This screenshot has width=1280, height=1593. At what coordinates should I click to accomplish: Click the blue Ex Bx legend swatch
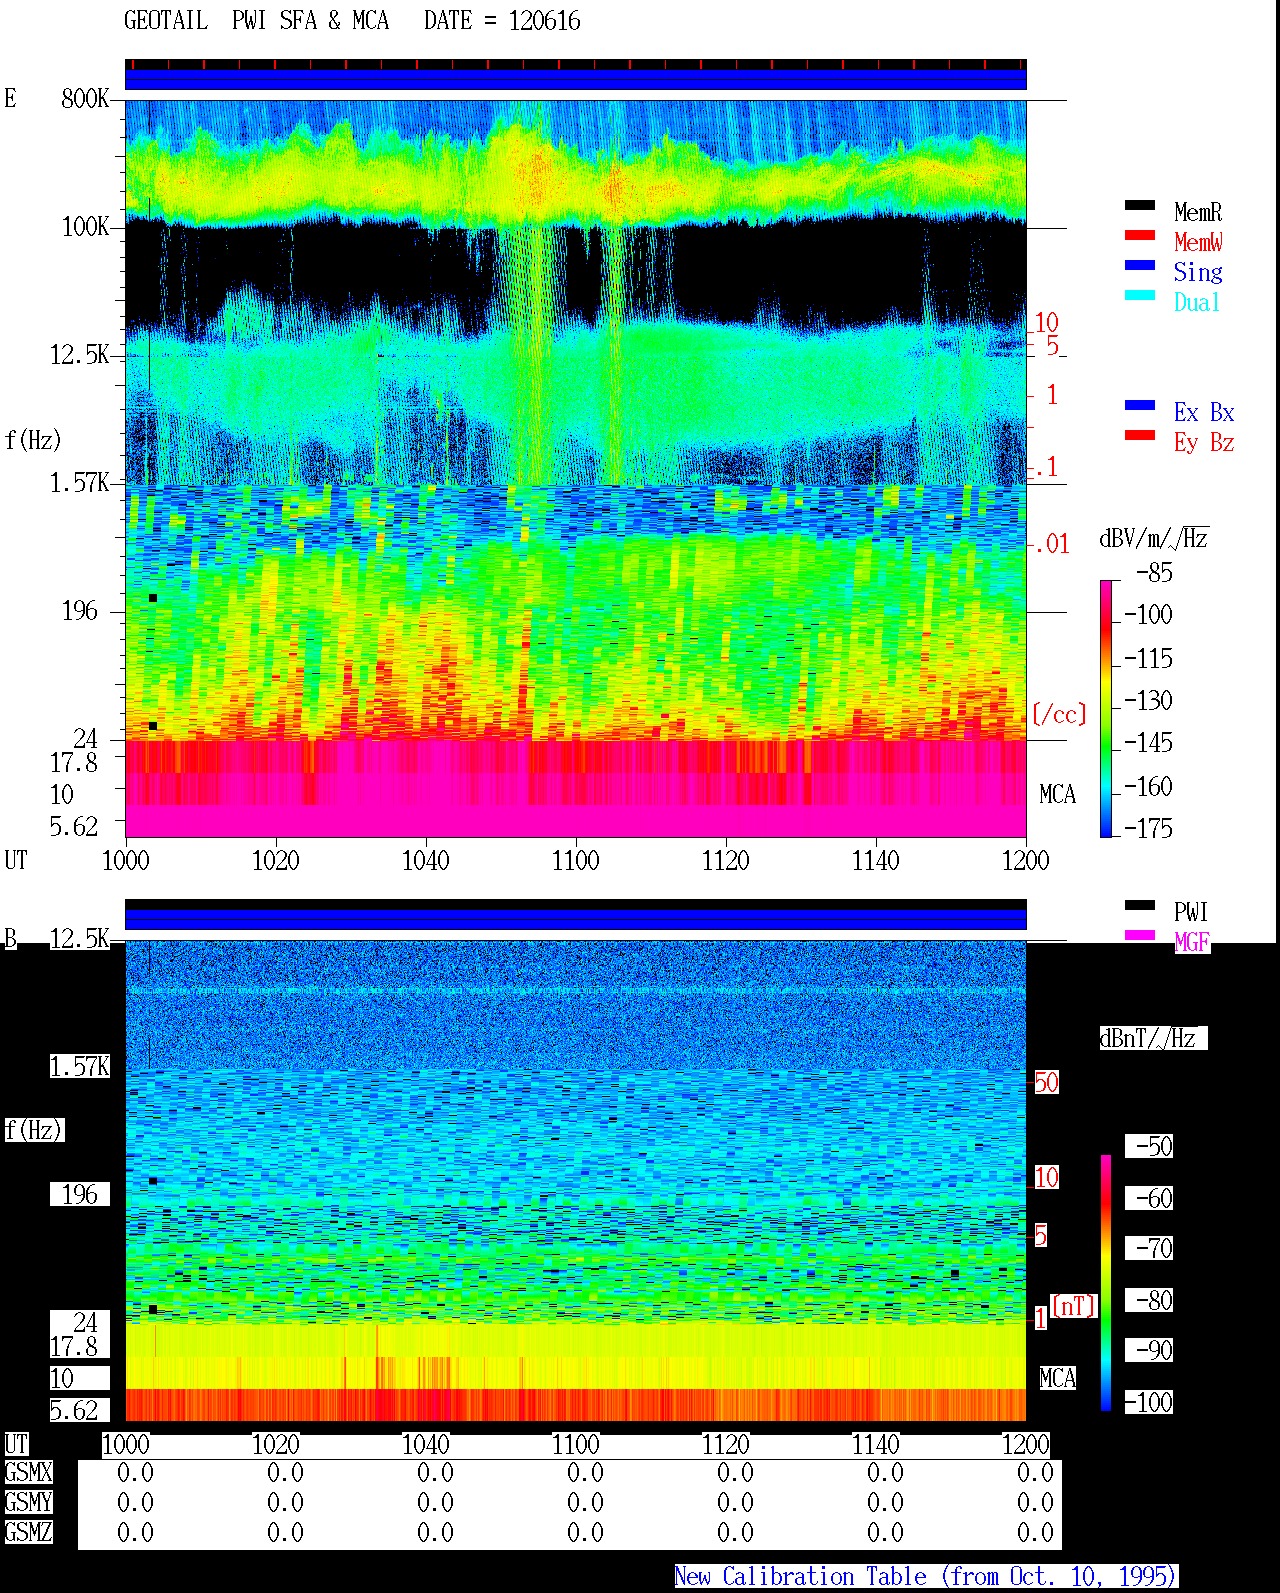click(x=1140, y=406)
